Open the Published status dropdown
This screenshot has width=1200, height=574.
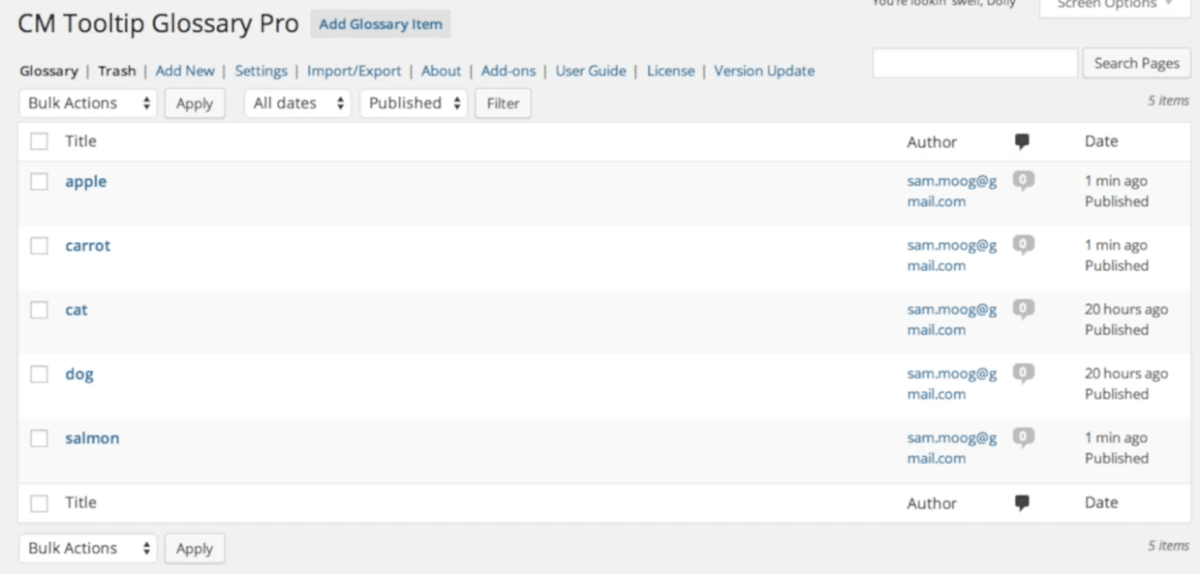pos(414,103)
